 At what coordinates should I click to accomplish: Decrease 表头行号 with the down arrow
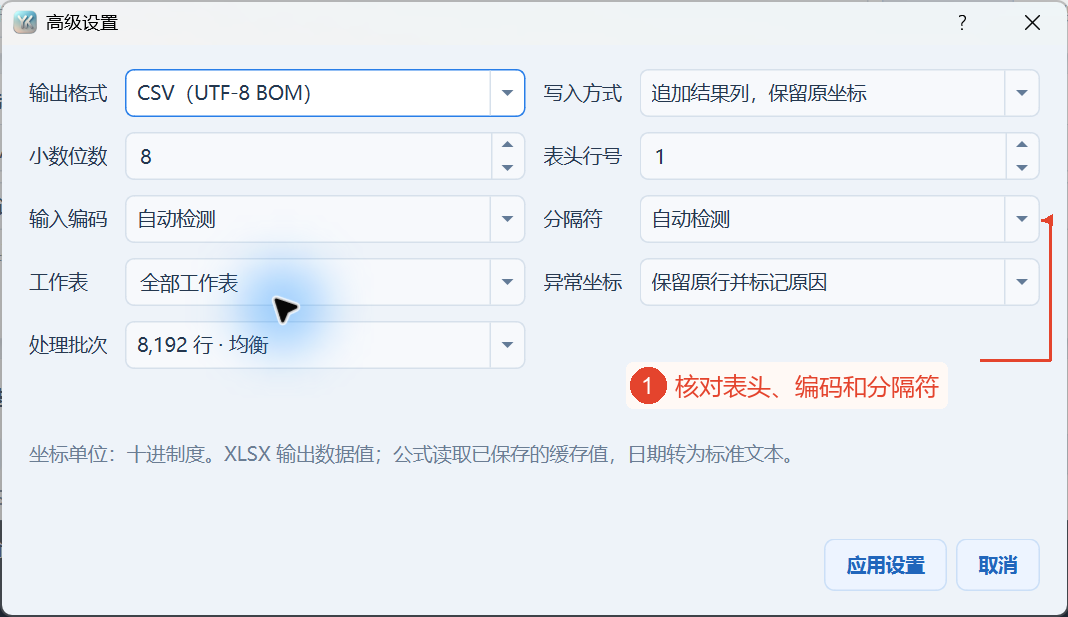[x=1022, y=168]
